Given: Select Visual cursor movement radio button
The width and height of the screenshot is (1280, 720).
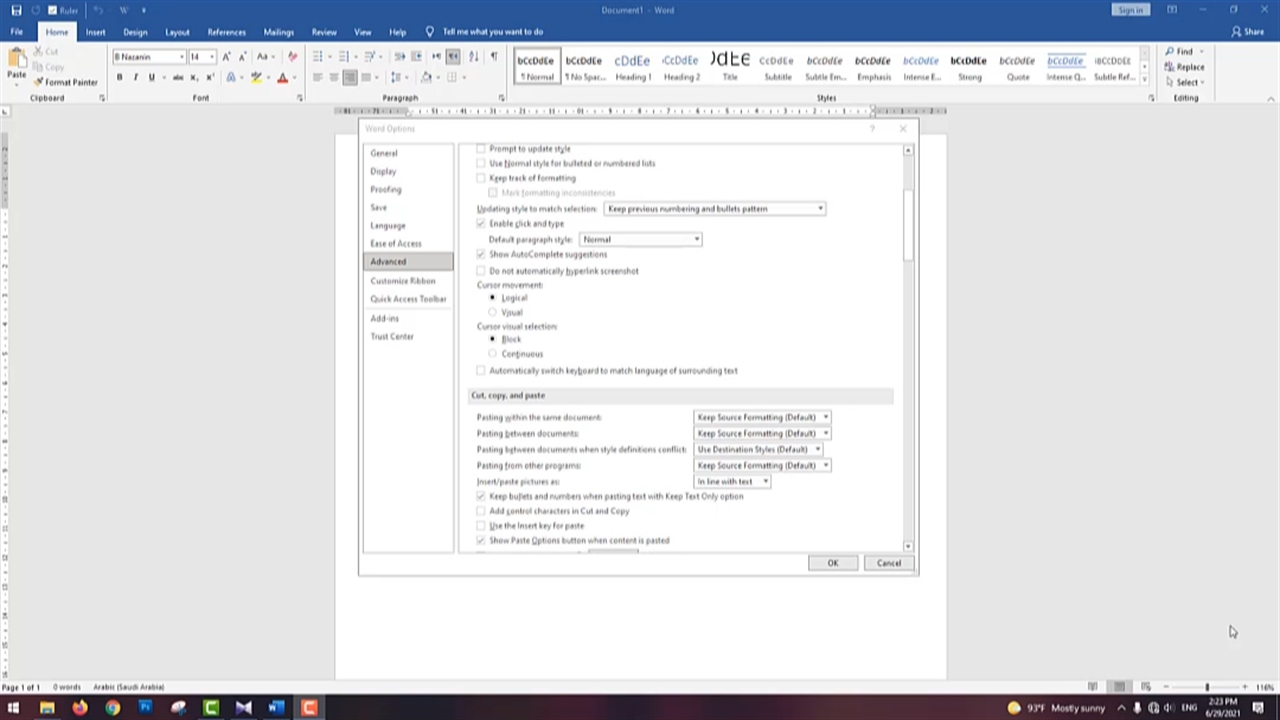Looking at the screenshot, I should pos(492,312).
